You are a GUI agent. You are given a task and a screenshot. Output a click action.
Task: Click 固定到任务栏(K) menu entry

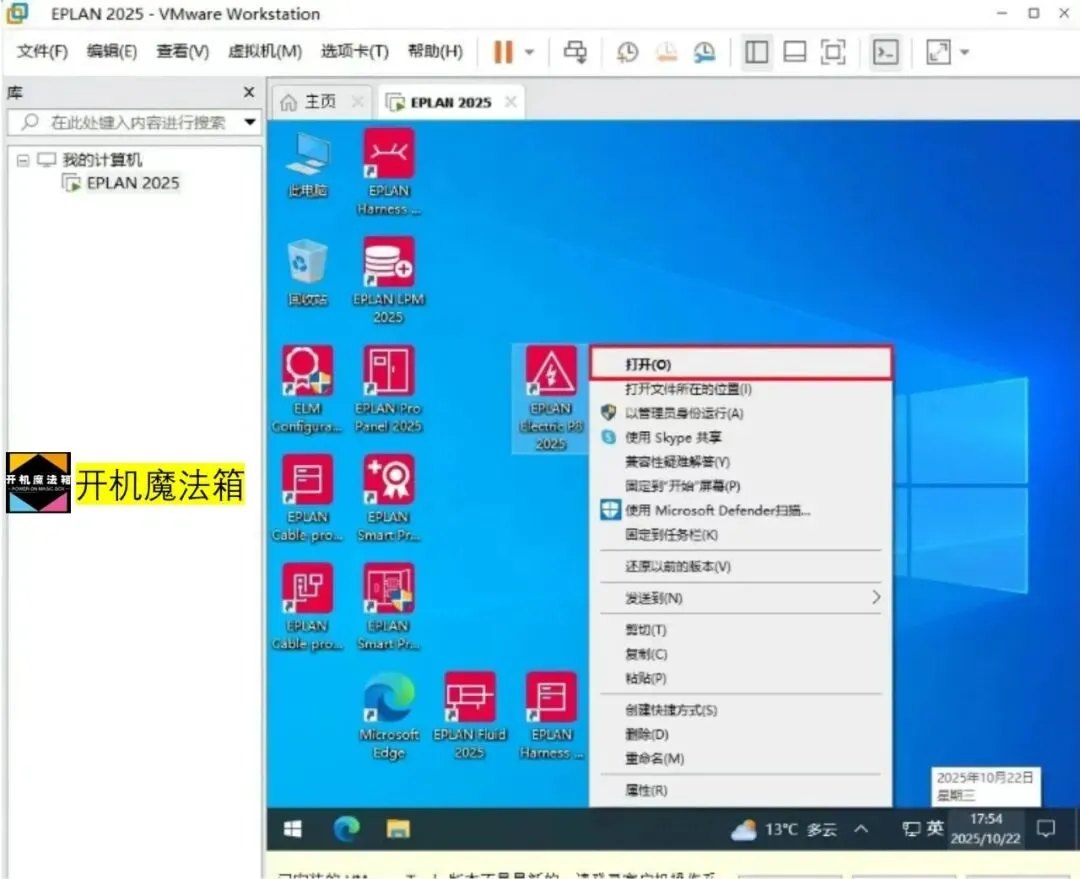coord(741,535)
